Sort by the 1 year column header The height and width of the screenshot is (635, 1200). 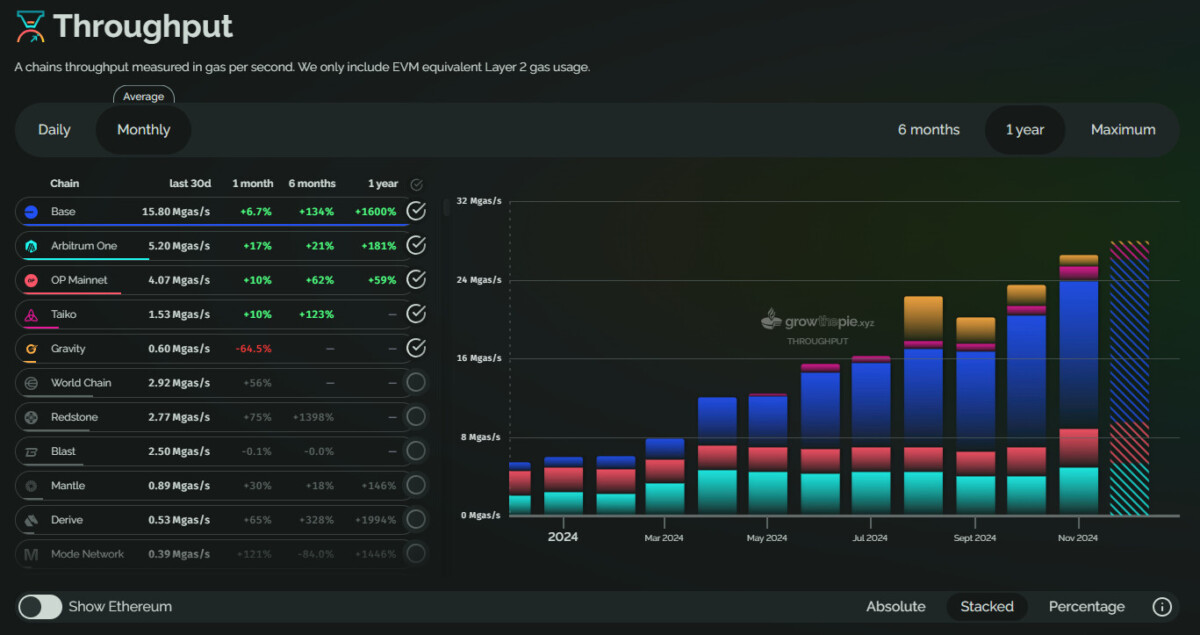383,184
